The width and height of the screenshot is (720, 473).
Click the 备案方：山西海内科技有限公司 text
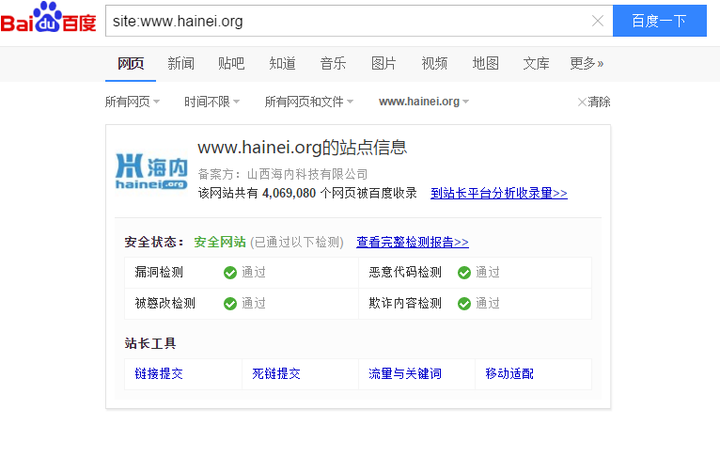click(283, 175)
